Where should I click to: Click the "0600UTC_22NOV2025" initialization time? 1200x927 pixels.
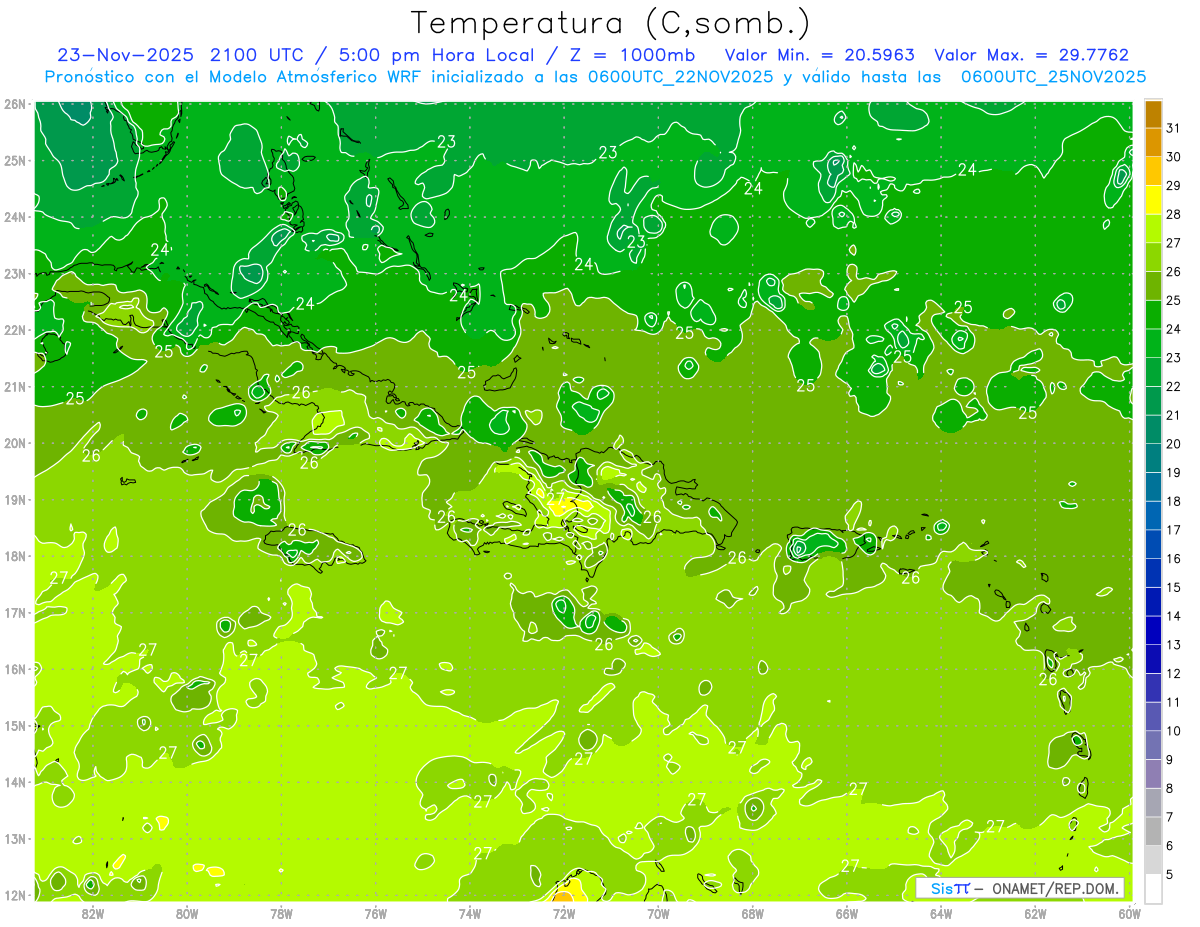pyautogui.click(x=682, y=77)
